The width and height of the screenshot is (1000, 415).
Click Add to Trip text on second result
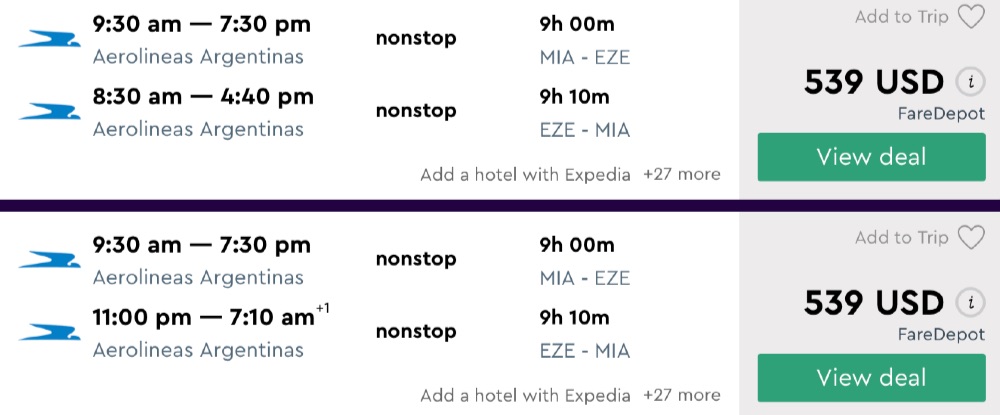(901, 238)
